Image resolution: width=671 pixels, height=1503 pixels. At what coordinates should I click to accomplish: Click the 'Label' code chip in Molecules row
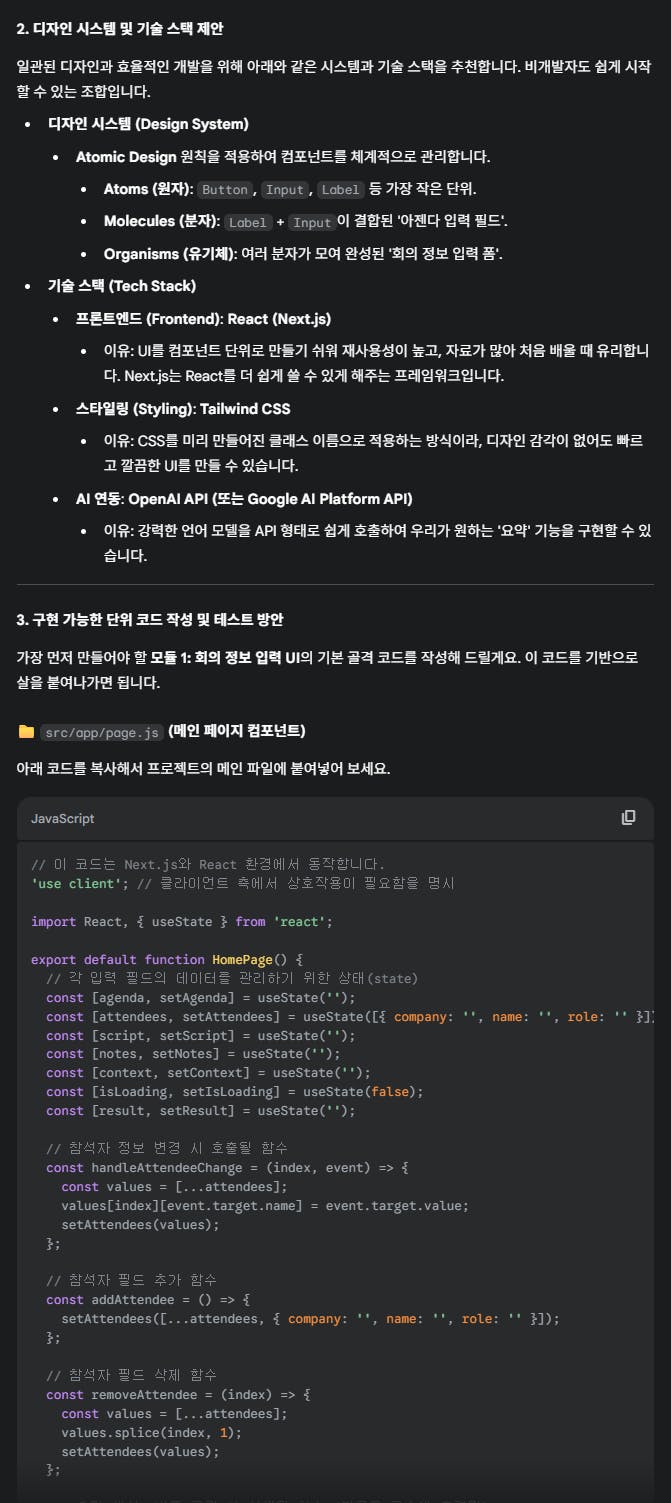coord(247,222)
